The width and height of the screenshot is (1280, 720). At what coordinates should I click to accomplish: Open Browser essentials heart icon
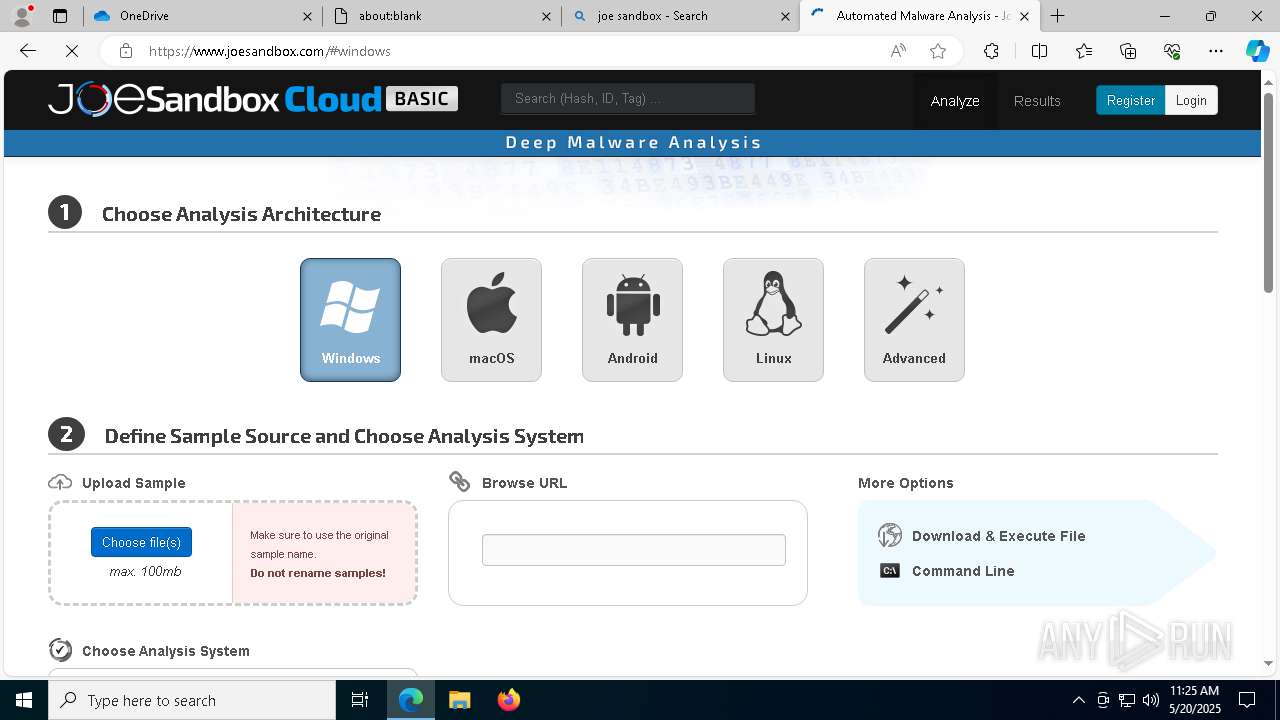click(1172, 51)
